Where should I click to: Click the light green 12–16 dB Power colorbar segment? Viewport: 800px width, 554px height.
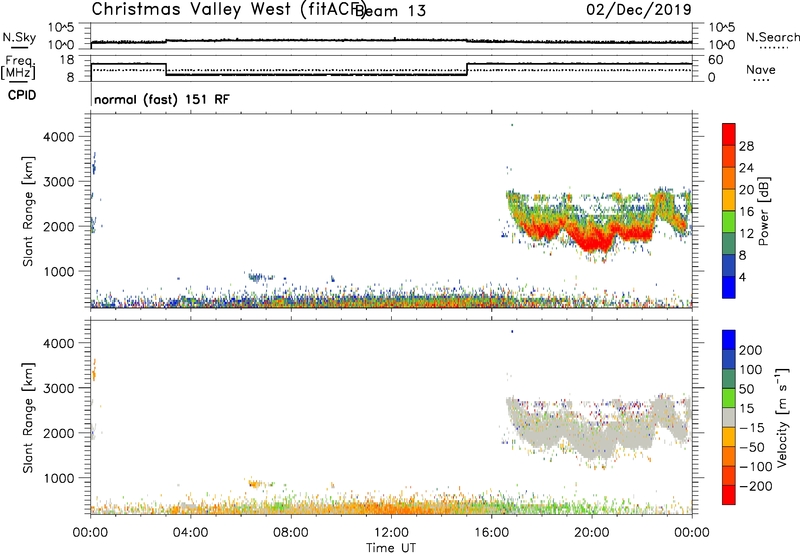coord(729,221)
